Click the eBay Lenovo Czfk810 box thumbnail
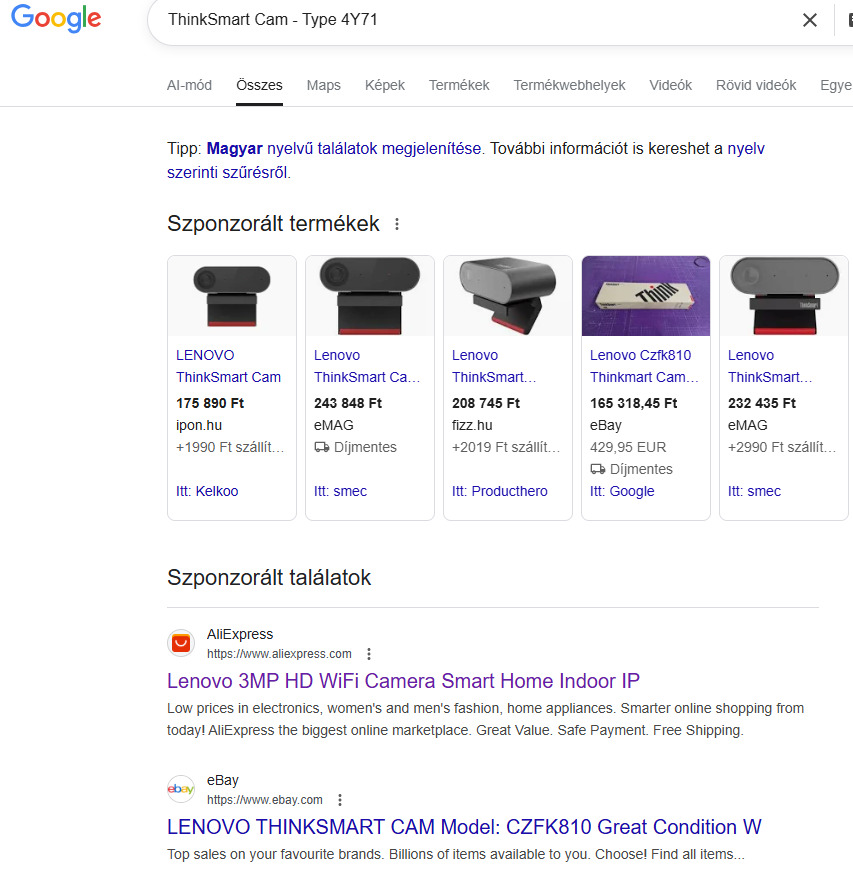Image resolution: width=853 pixels, height=891 pixels. click(646, 296)
